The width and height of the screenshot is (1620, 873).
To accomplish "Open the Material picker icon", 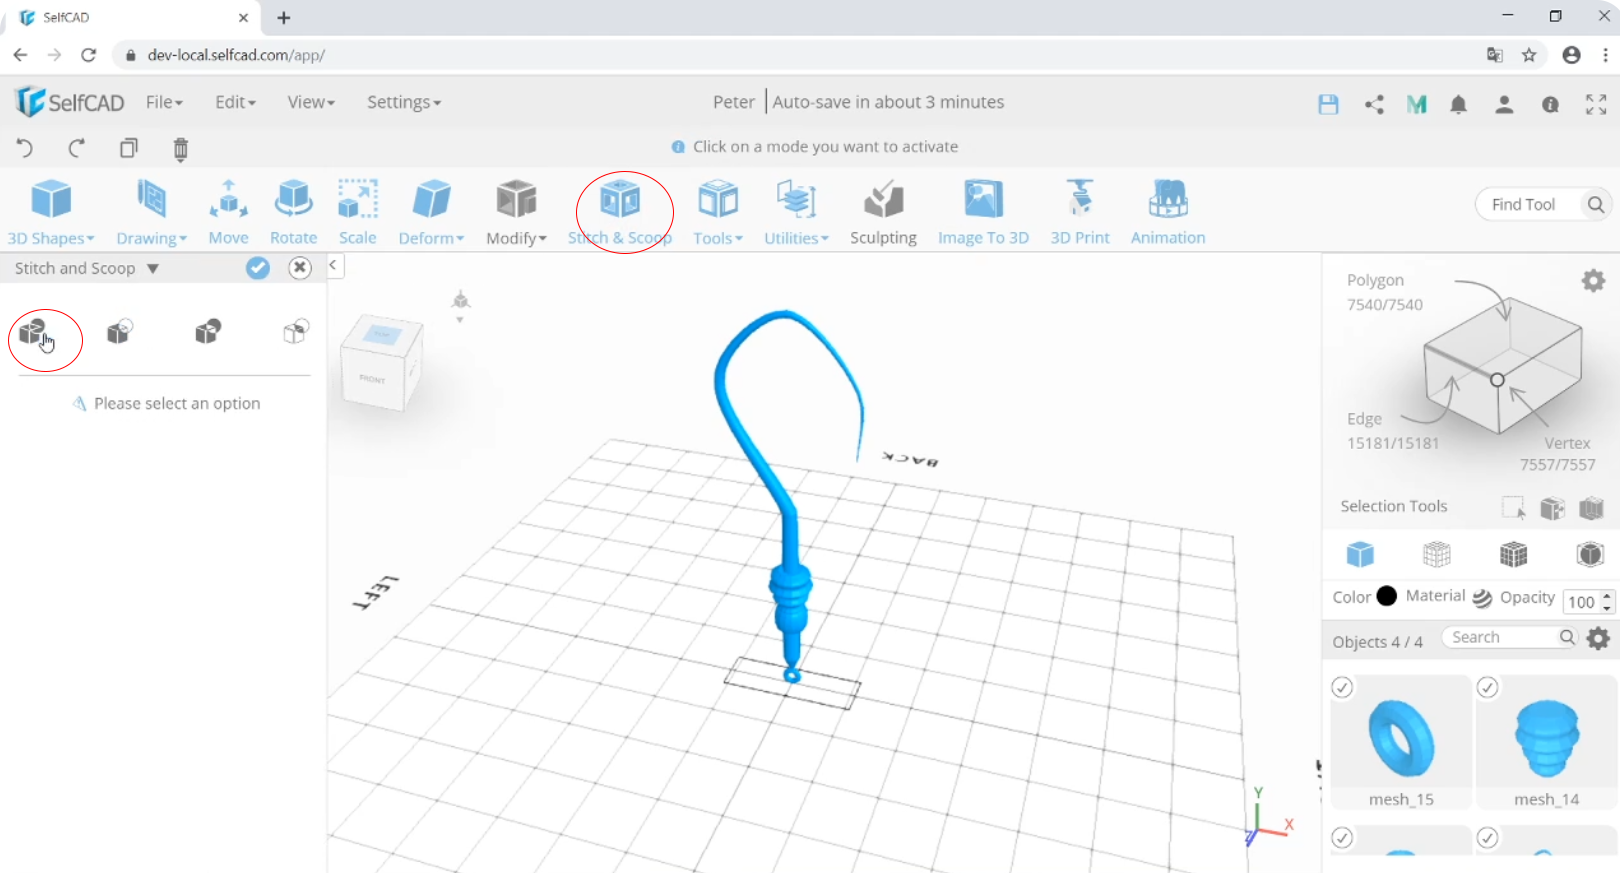I will pyautogui.click(x=1482, y=598).
